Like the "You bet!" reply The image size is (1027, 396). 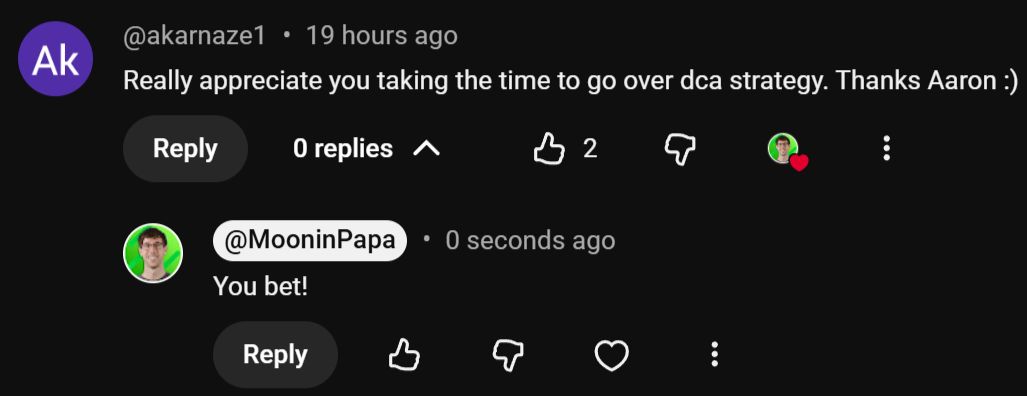coord(404,355)
